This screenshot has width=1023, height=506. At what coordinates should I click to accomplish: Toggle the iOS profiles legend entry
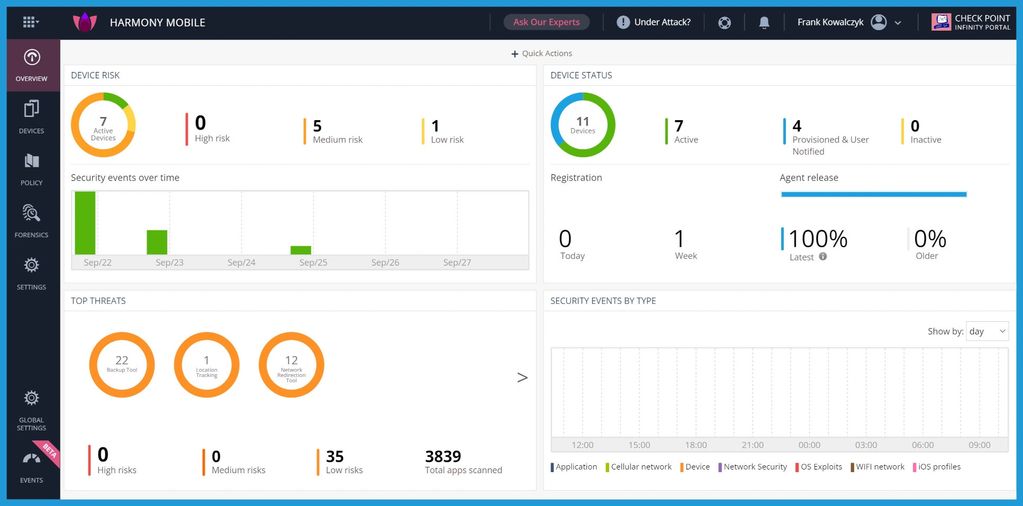point(936,467)
